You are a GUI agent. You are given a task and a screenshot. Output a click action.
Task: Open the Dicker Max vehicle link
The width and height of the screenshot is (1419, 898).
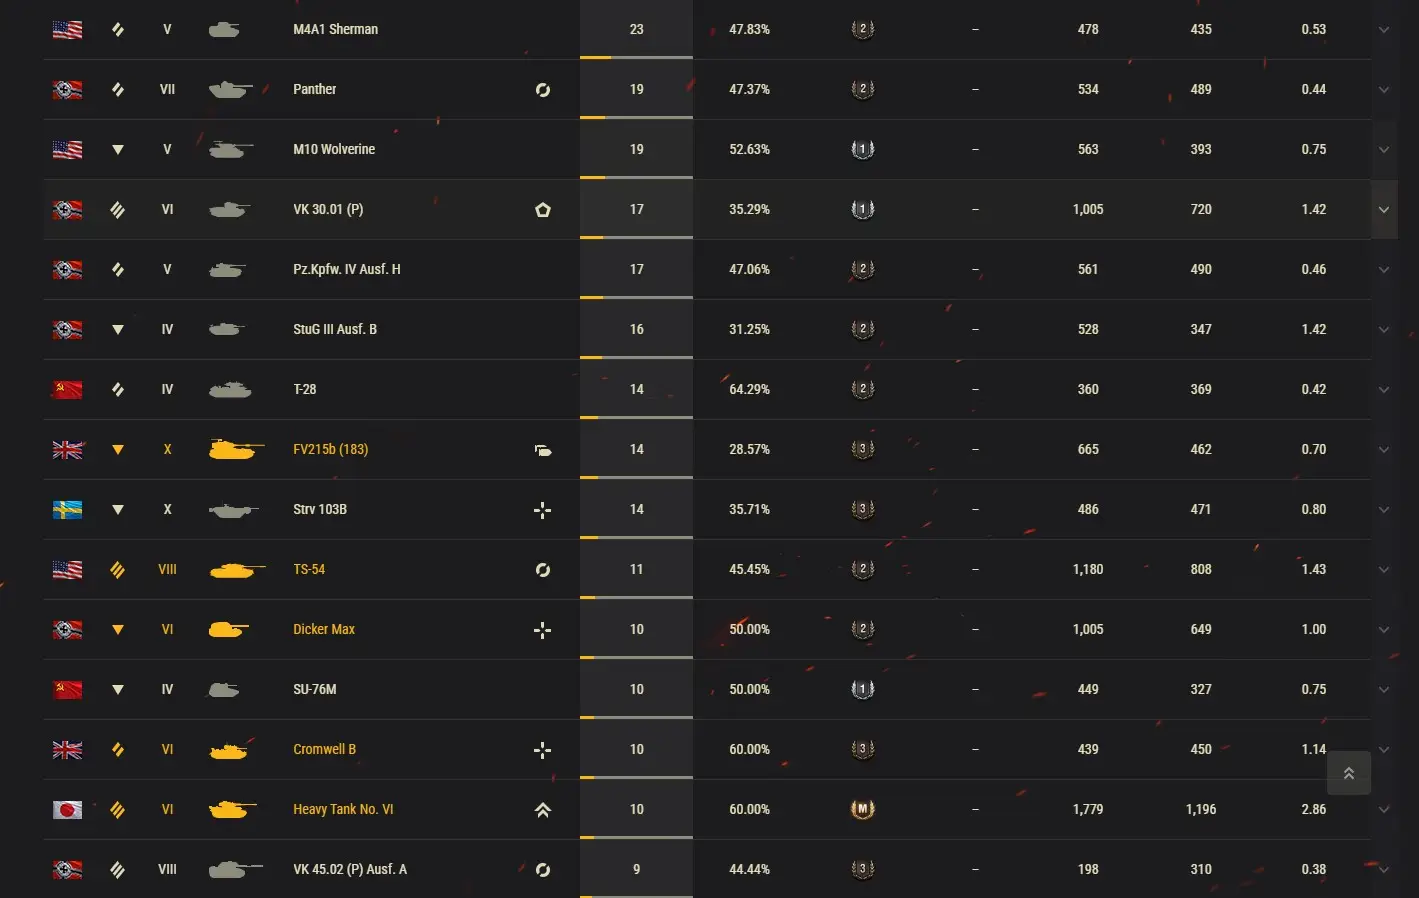tap(324, 629)
